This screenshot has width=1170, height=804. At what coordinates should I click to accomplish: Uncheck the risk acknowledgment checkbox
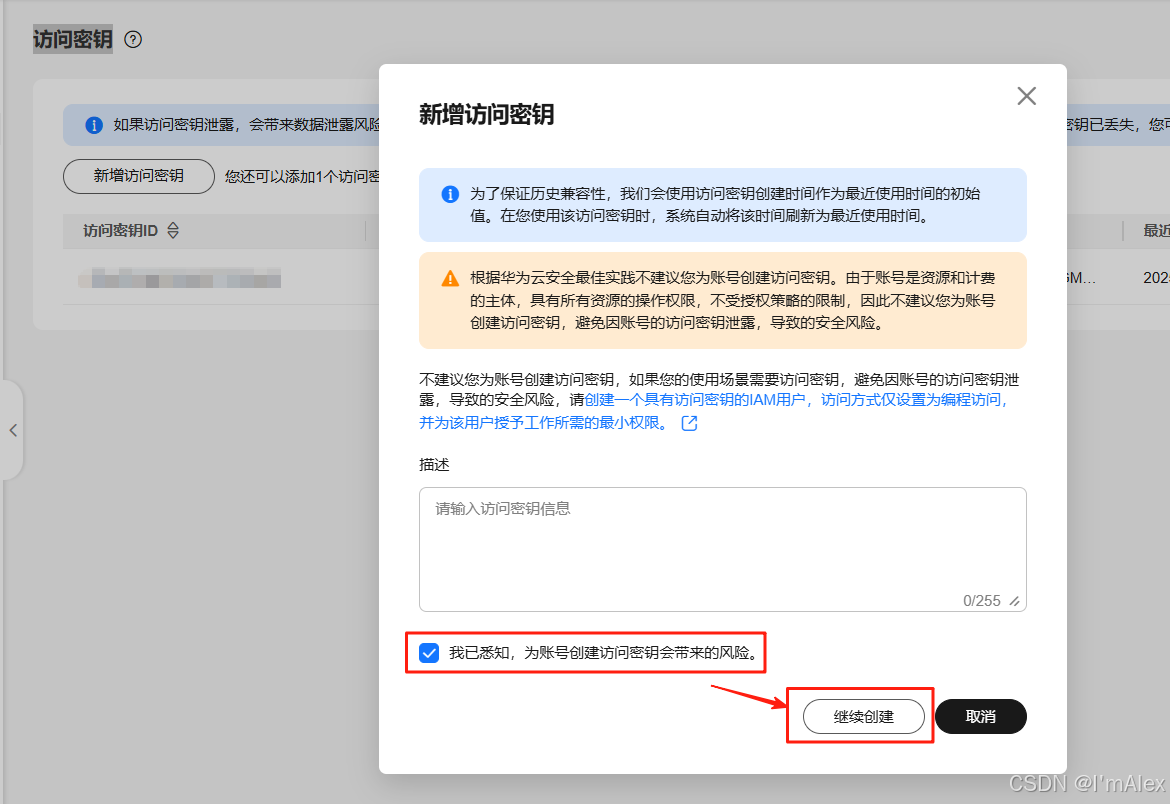pyautogui.click(x=429, y=652)
